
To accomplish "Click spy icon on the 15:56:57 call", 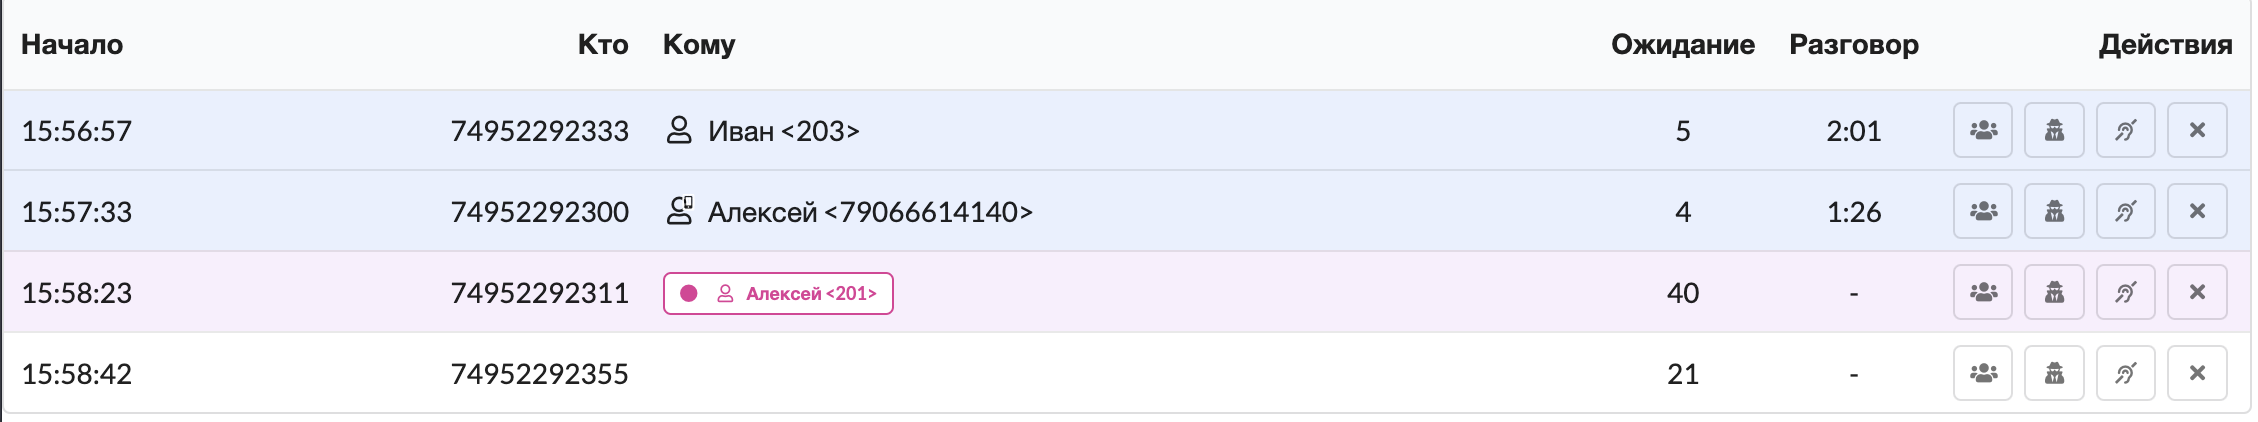I will pyautogui.click(x=2054, y=131).
